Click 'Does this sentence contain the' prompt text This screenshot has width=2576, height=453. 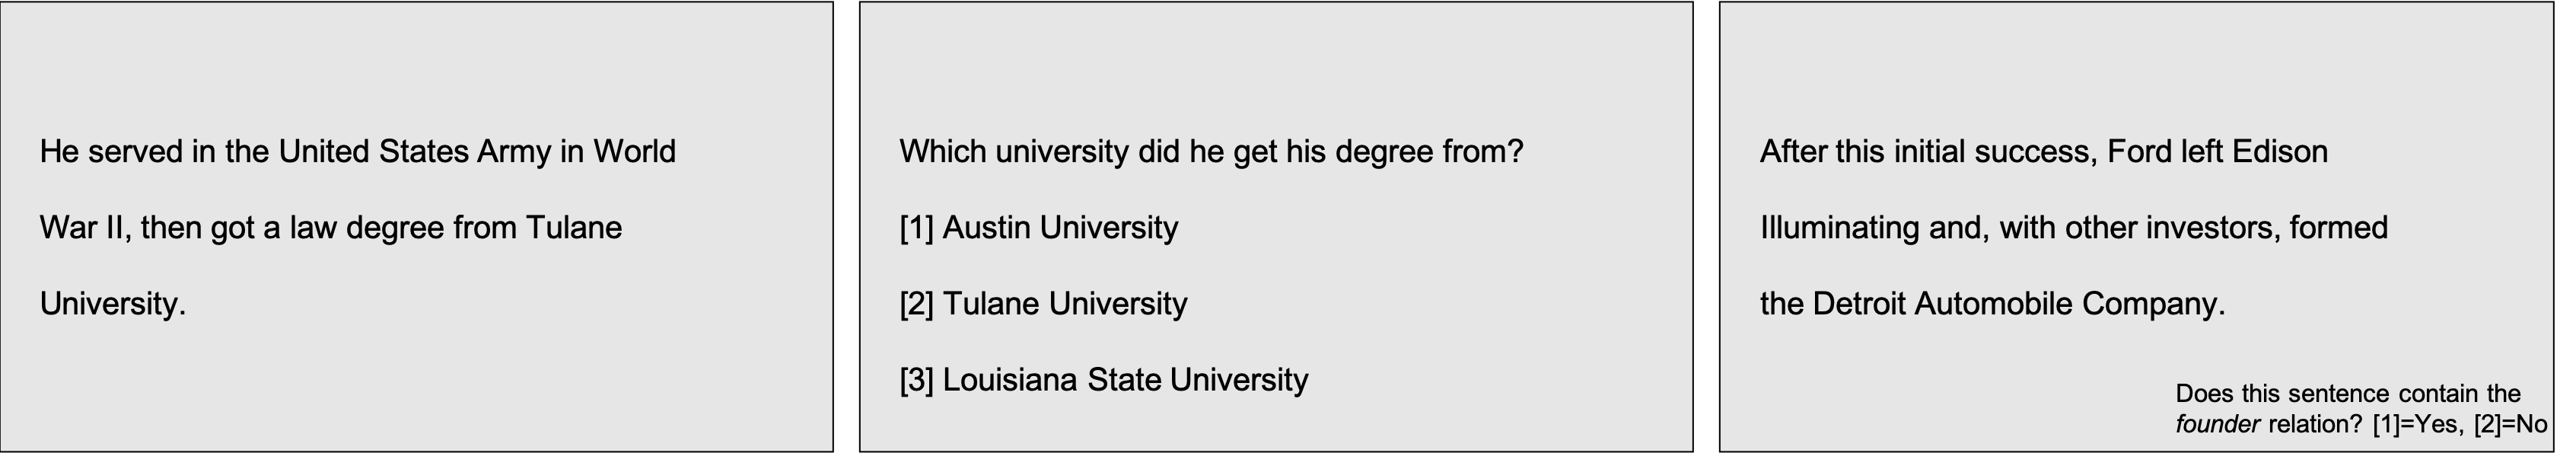point(2348,394)
